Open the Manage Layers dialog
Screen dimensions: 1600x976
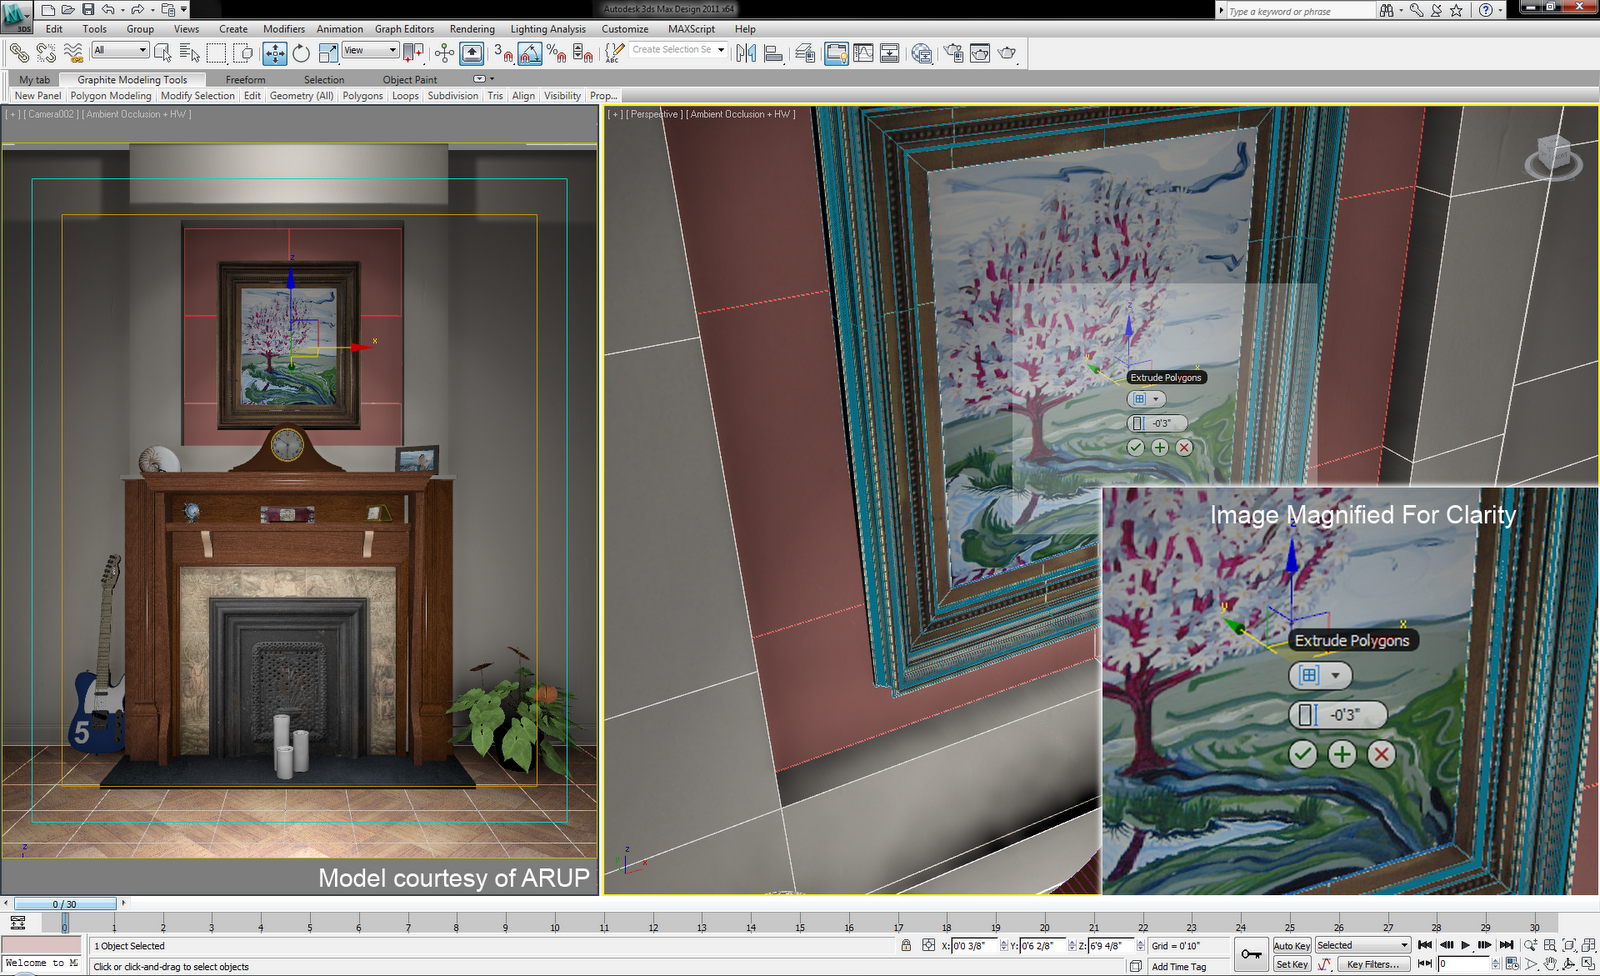click(x=805, y=52)
